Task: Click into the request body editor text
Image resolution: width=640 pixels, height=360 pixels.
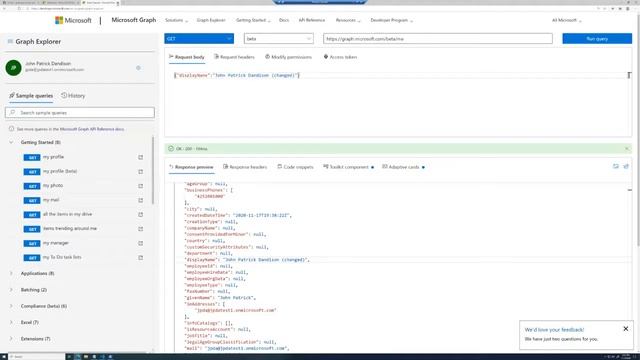Action: 237,75
